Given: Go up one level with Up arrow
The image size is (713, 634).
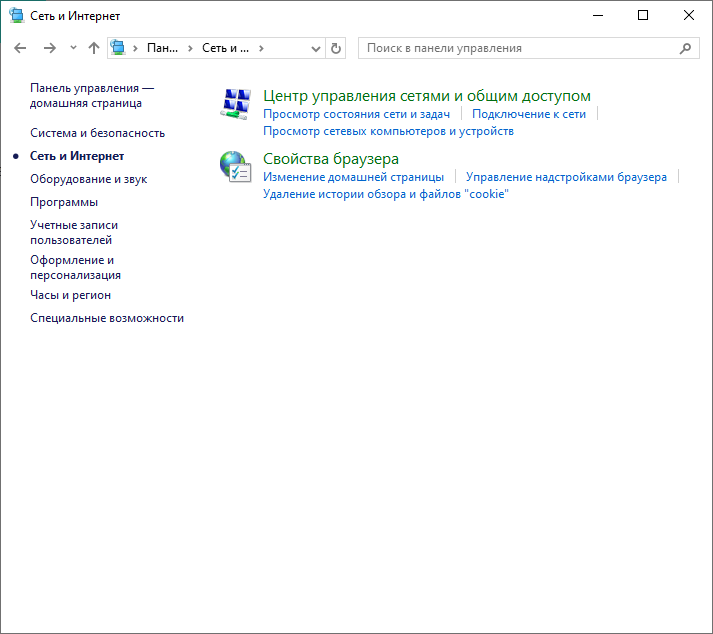Looking at the screenshot, I should pyautogui.click(x=94, y=48).
